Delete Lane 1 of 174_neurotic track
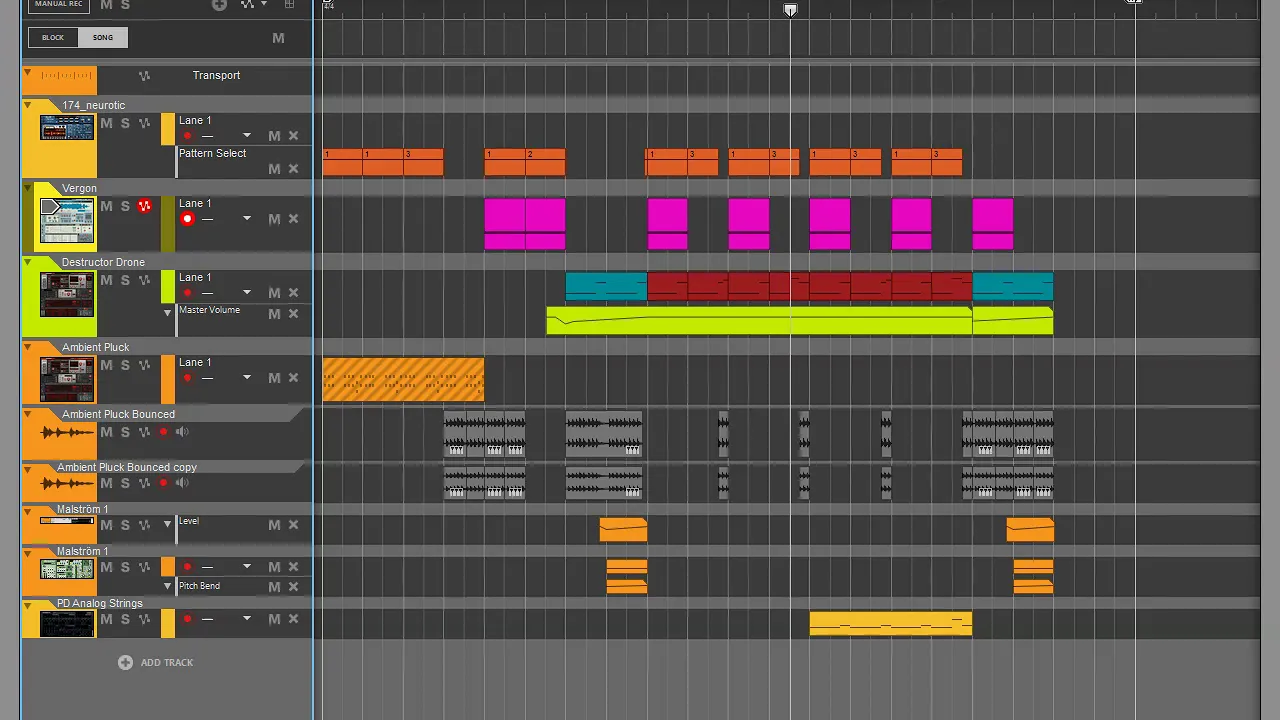 point(293,136)
